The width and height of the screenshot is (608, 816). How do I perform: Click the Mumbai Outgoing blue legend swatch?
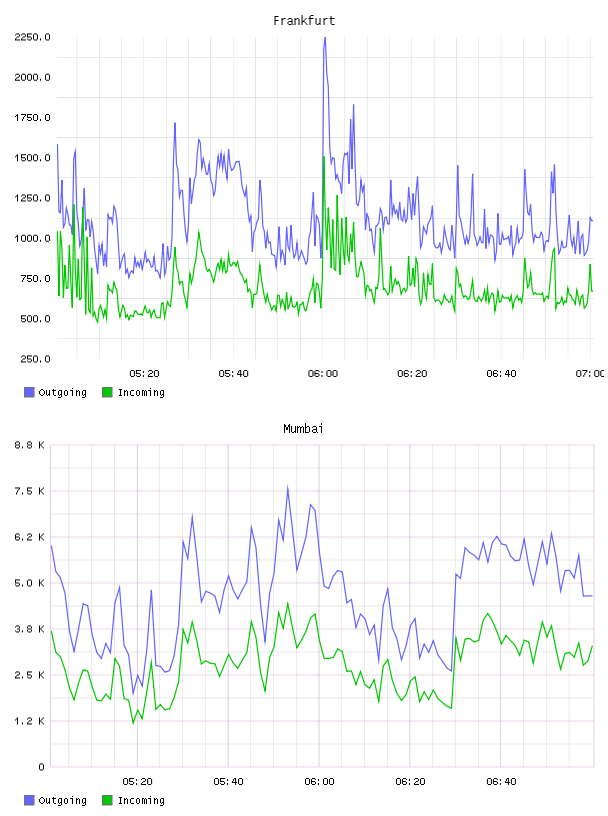coord(29,800)
